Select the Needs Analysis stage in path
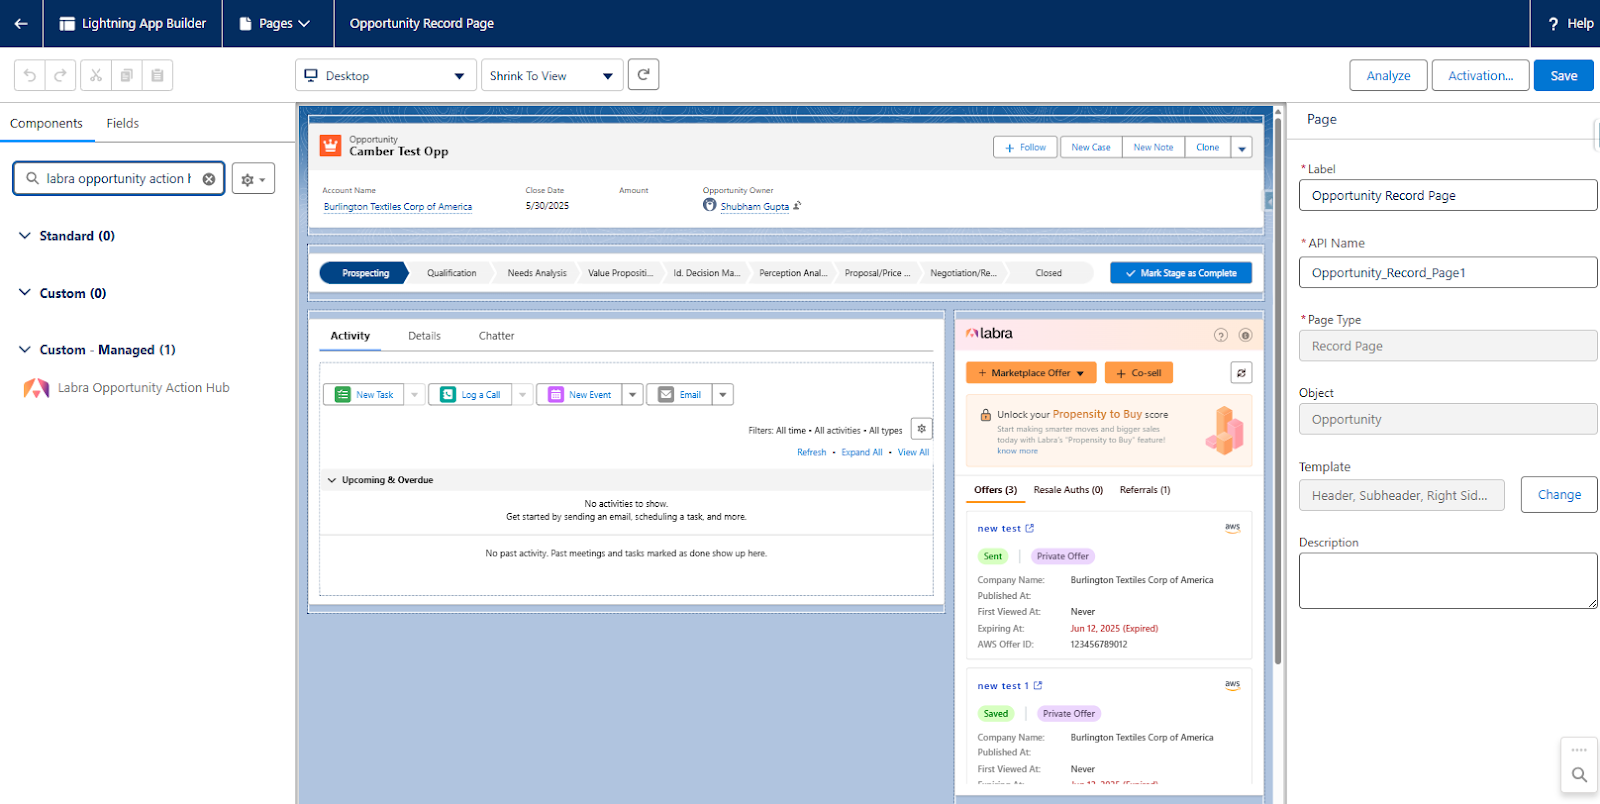 pos(537,273)
